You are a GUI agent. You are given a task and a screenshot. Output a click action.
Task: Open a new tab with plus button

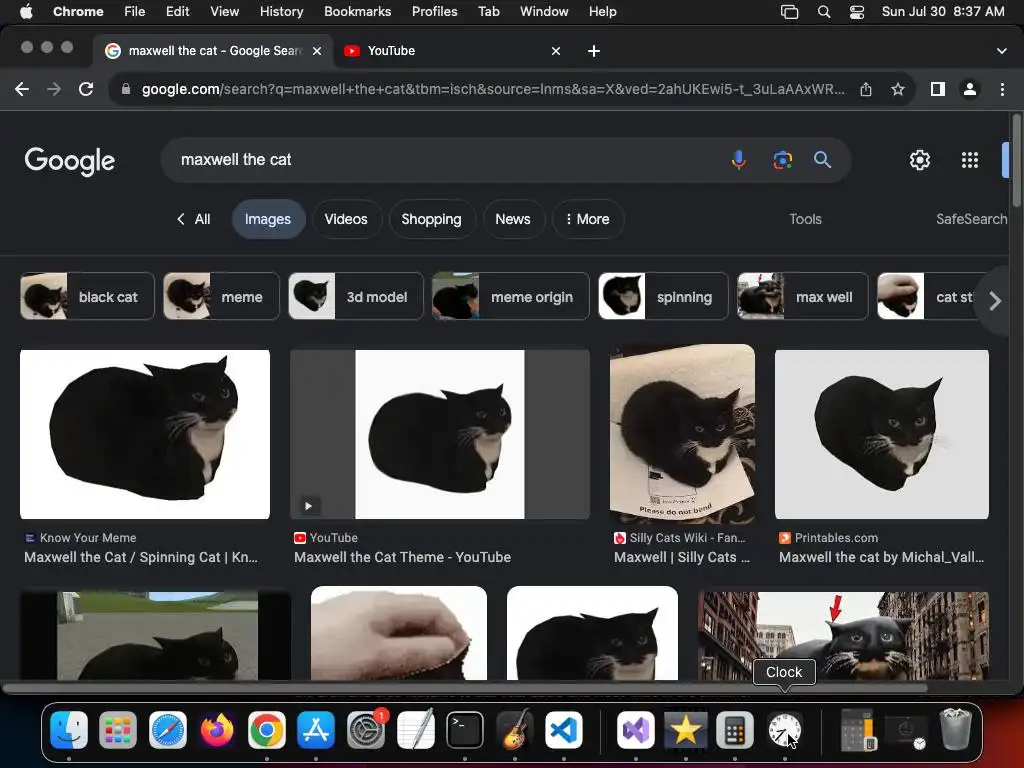point(594,51)
